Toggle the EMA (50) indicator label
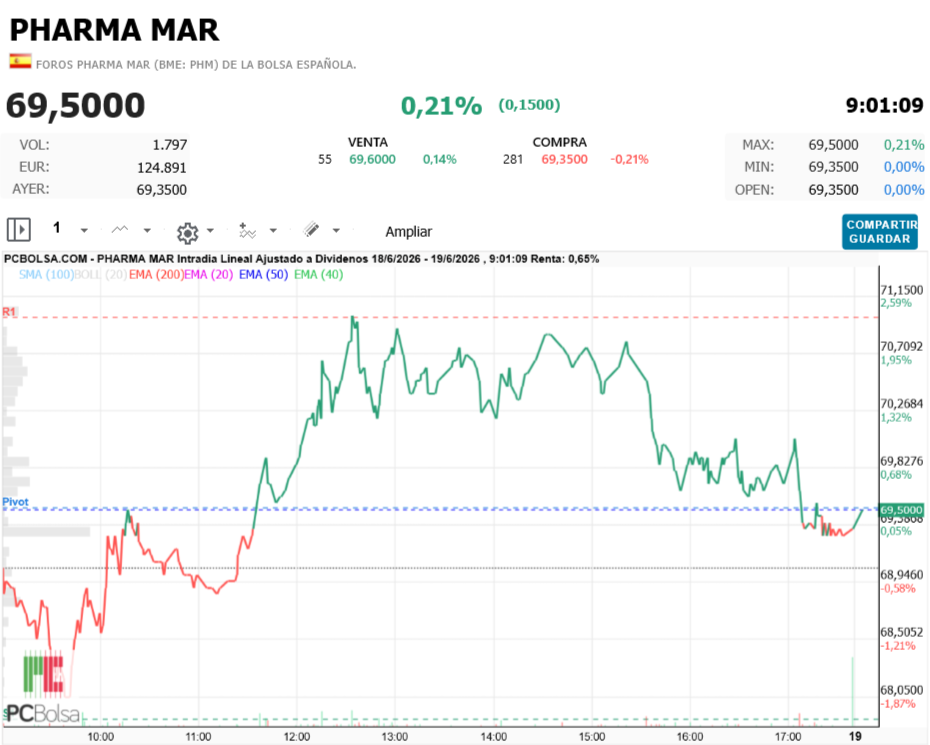Screen dimensions: 930x745 (x=263, y=275)
